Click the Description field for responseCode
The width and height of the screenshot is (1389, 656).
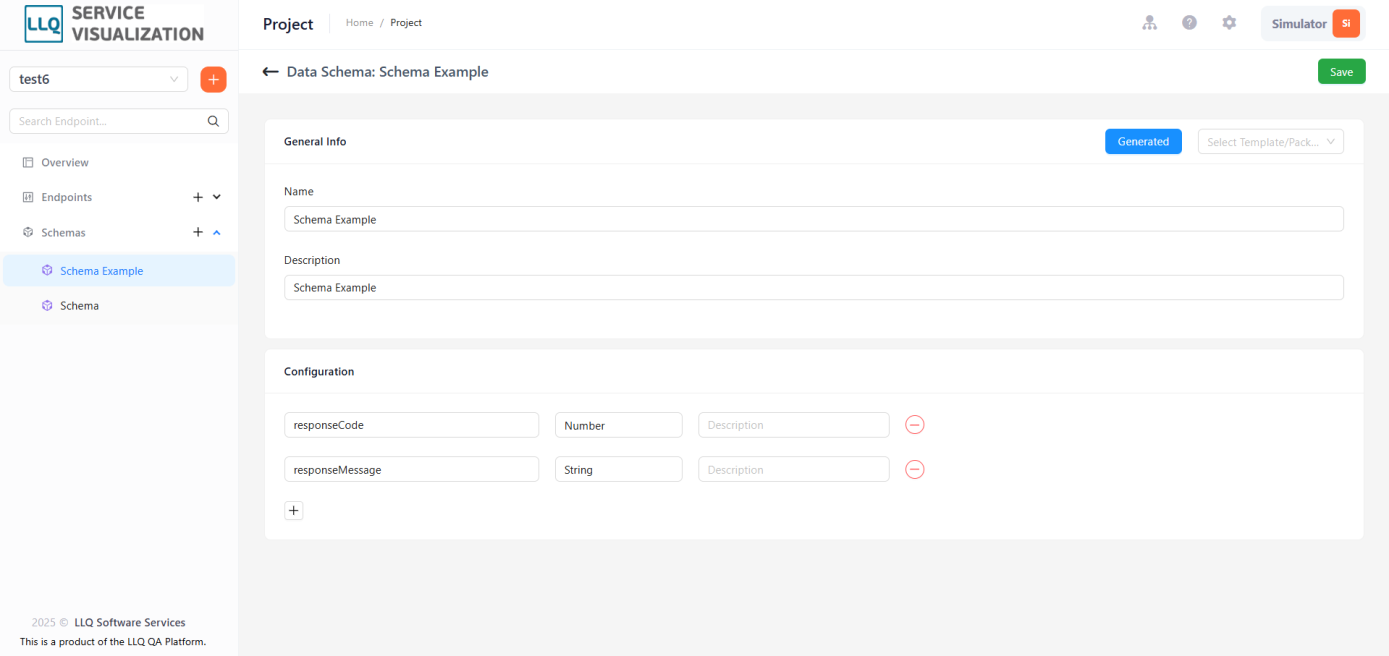[x=794, y=425]
